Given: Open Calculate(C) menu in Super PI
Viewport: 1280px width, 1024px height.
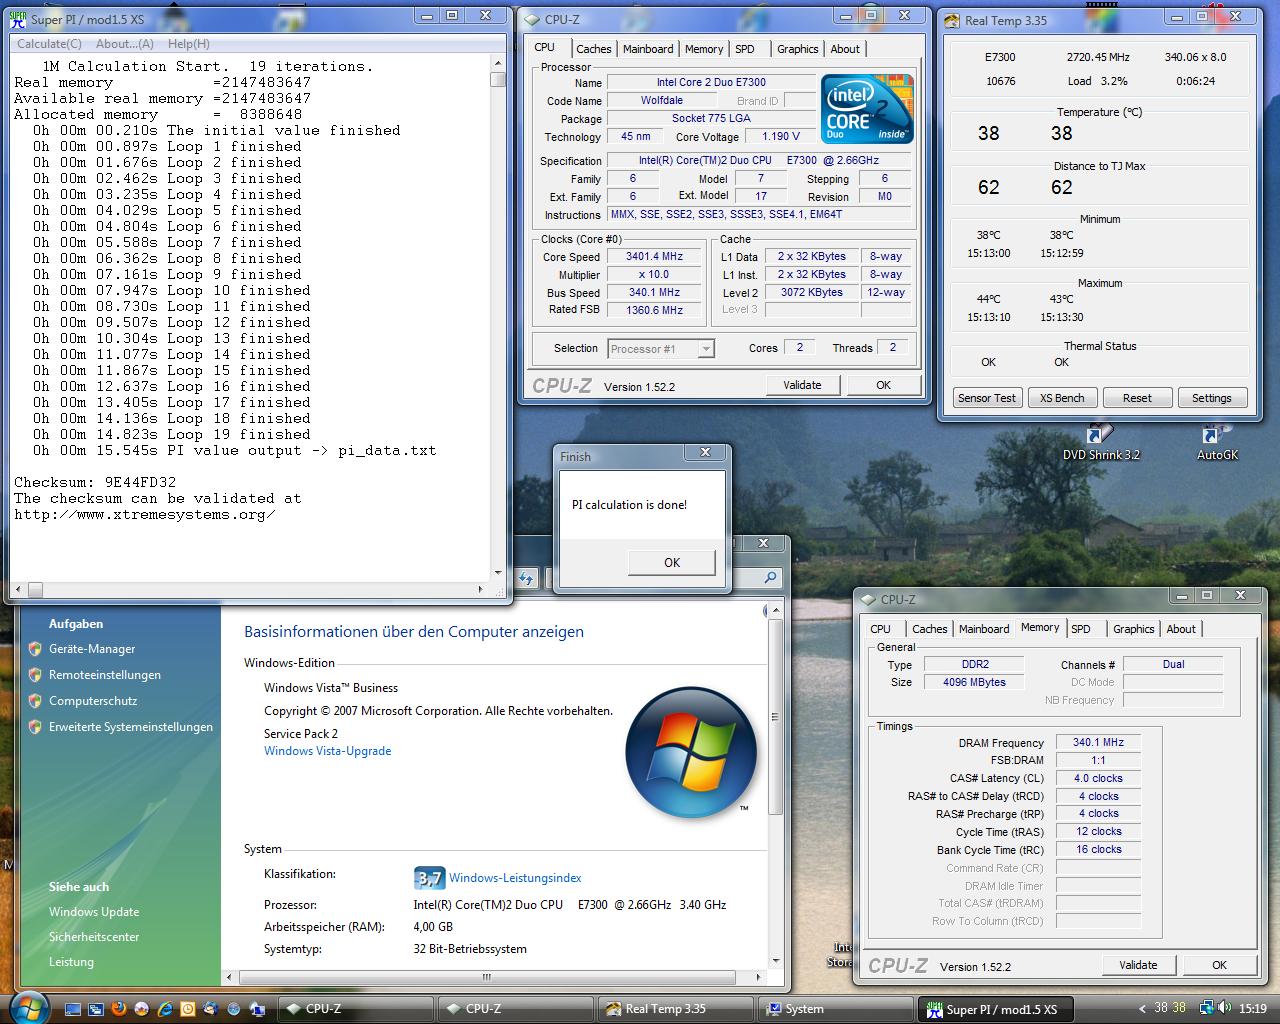Looking at the screenshot, I should [x=49, y=44].
